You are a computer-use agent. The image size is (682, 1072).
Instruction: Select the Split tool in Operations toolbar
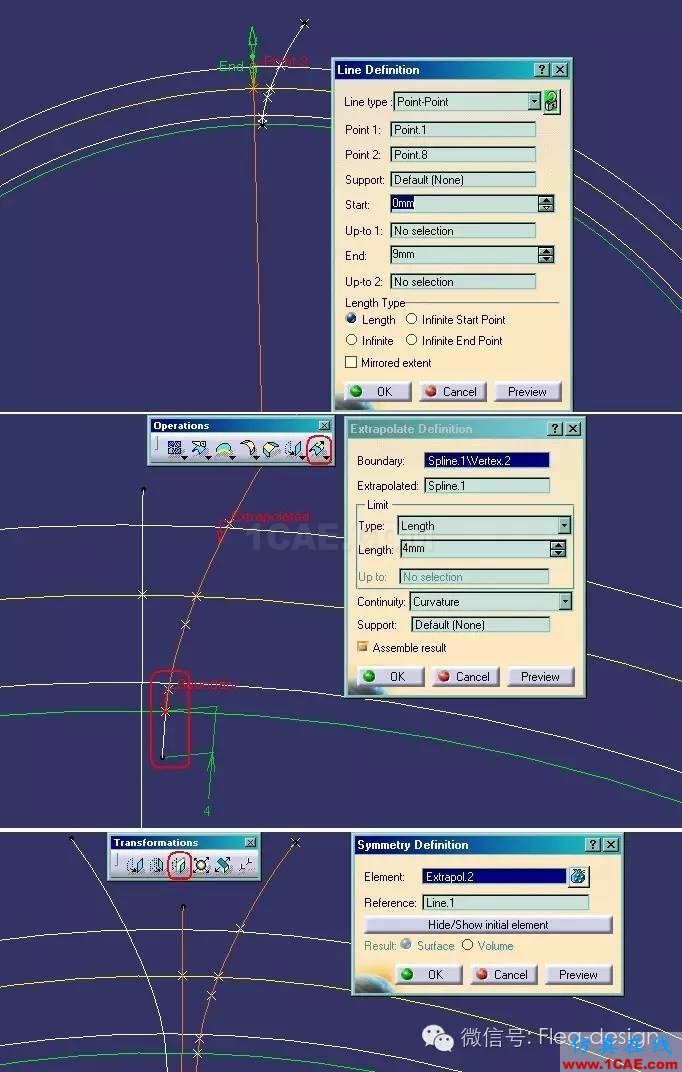200,448
